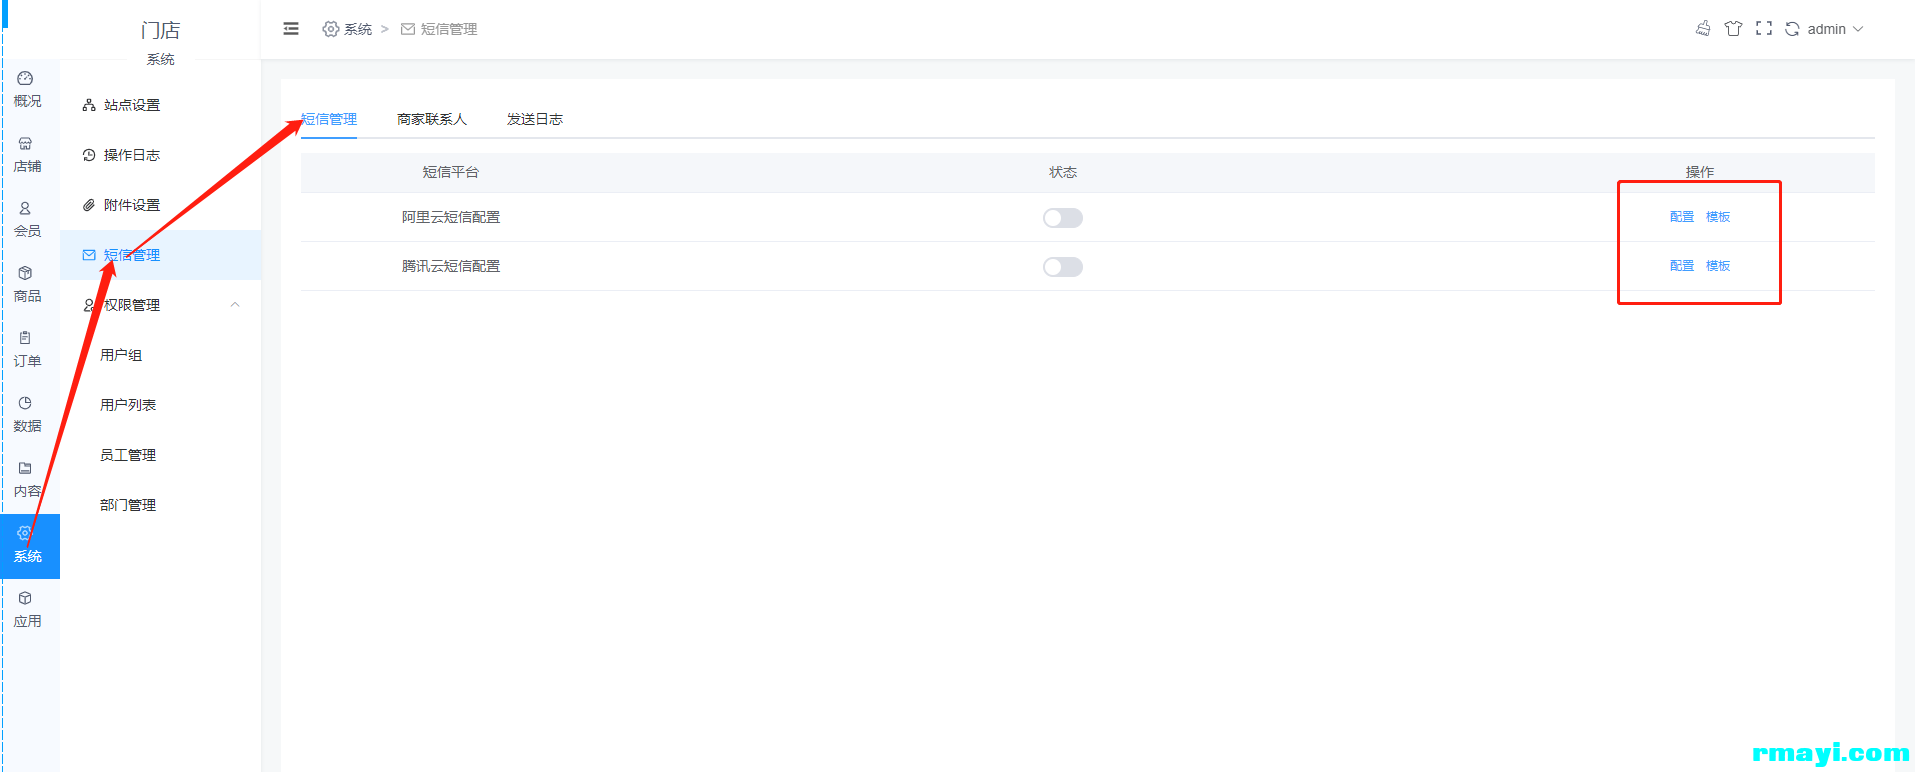Screen dimensions: 1915x772
Task: Open the 应用 apps sidebar icon
Action: click(27, 609)
